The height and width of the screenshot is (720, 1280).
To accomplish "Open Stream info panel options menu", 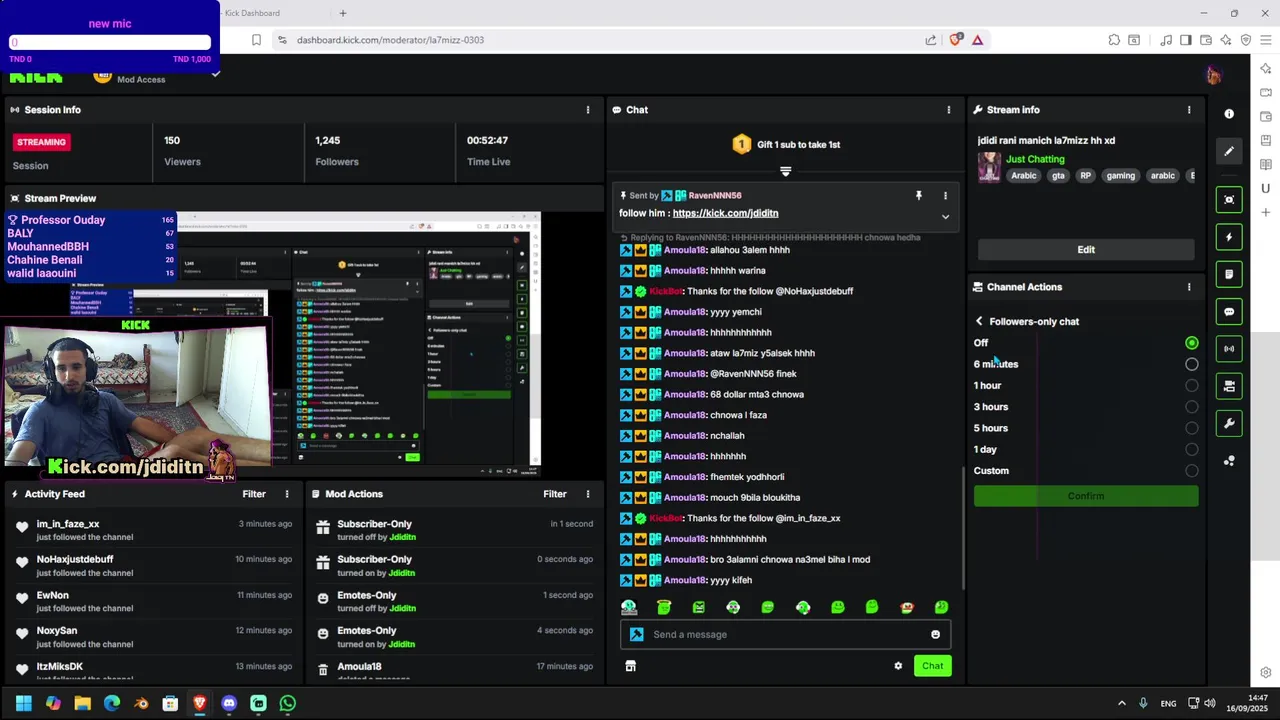I will click(x=1189, y=110).
